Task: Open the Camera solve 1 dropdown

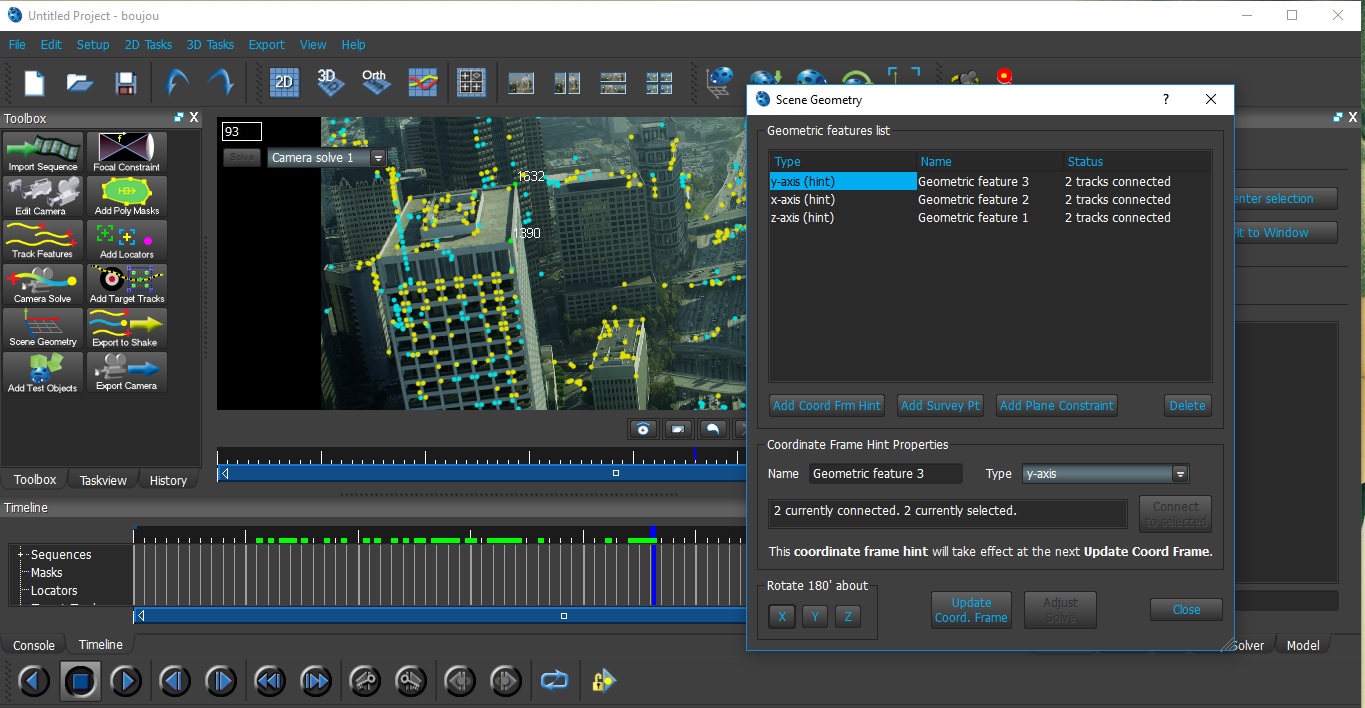Action: 378,158
